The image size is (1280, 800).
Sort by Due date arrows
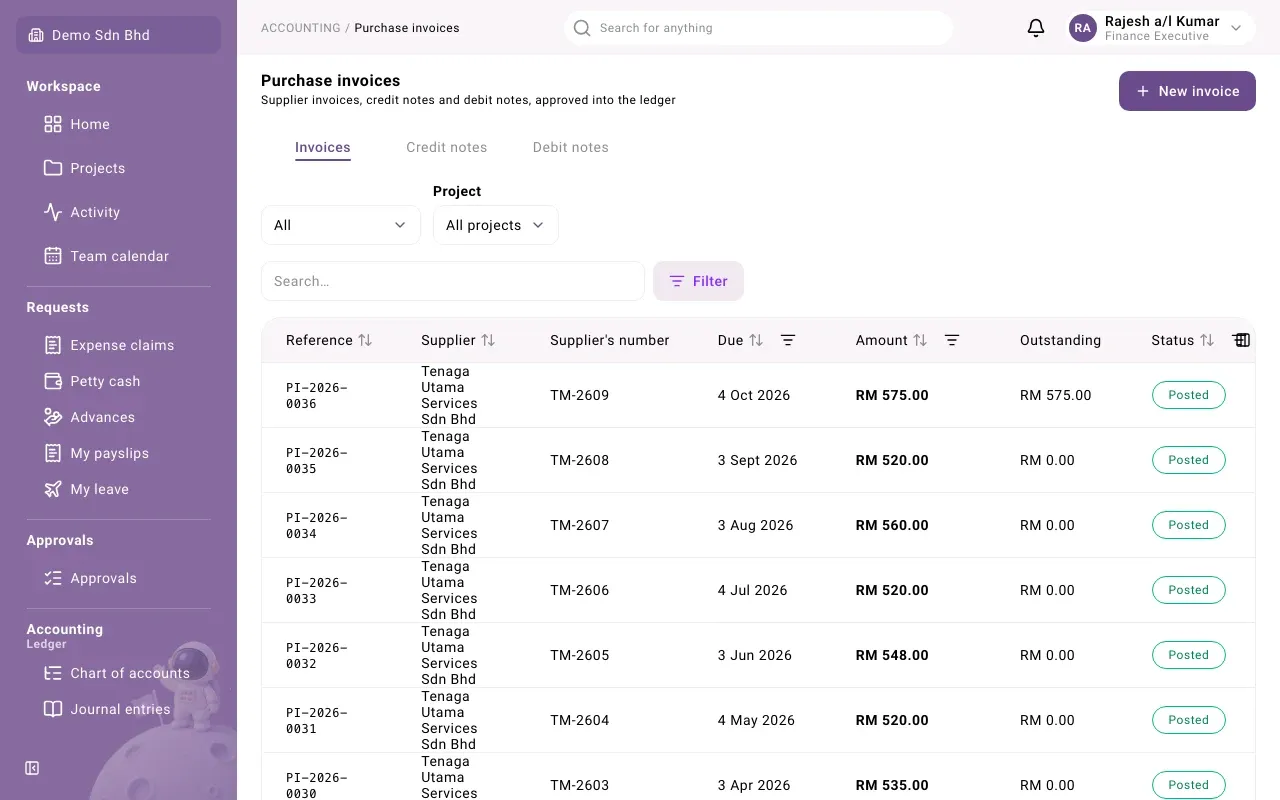756,340
